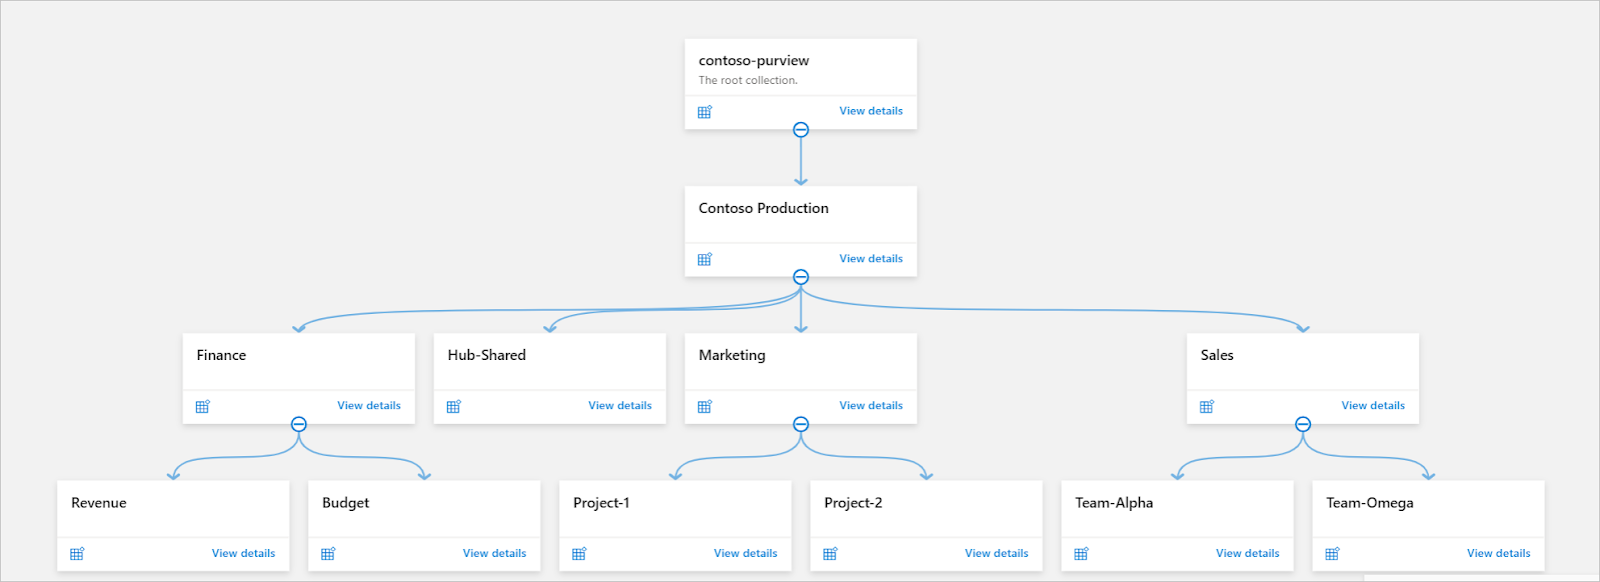Click the table icon on Hub-Shared card
Image resolution: width=1600 pixels, height=582 pixels.
(x=454, y=406)
